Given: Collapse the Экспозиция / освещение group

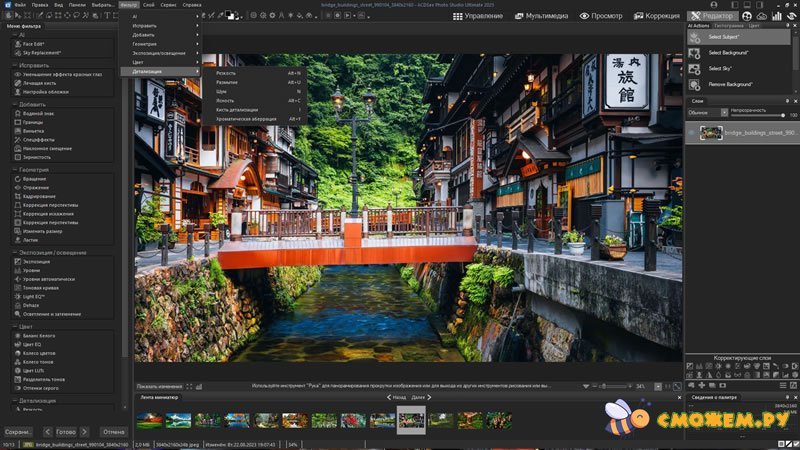Looking at the screenshot, I should 14,252.
